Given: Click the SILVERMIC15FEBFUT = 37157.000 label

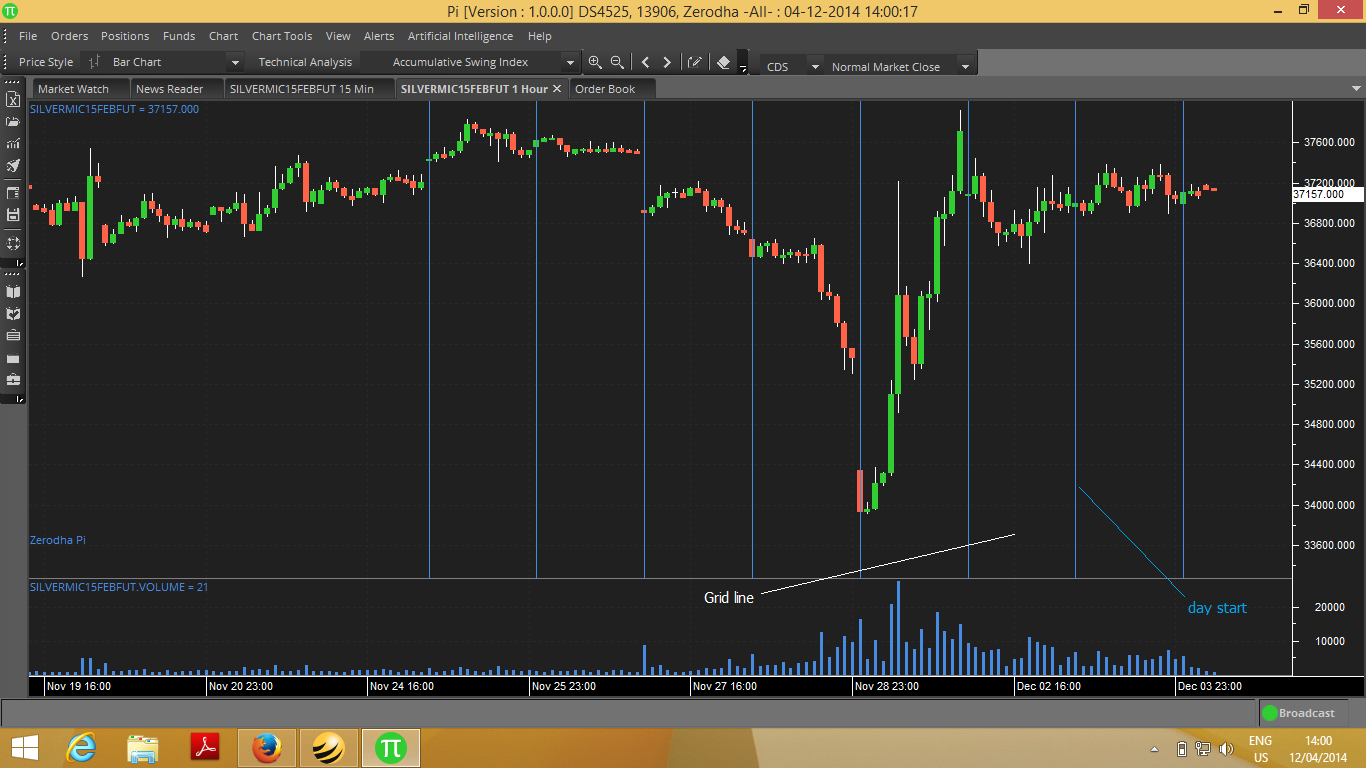Looking at the screenshot, I should (x=114, y=109).
